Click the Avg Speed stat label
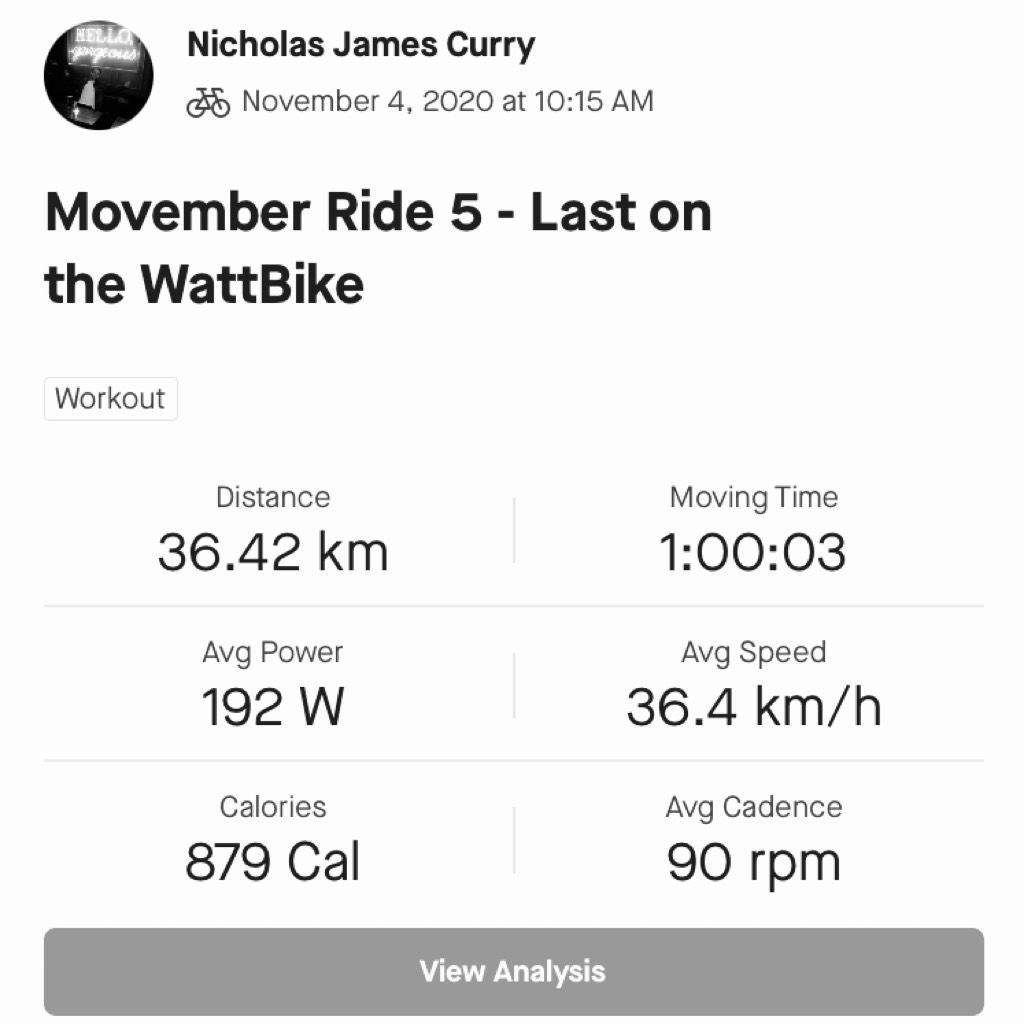Viewport: 1024px width, 1024px height. tap(754, 653)
